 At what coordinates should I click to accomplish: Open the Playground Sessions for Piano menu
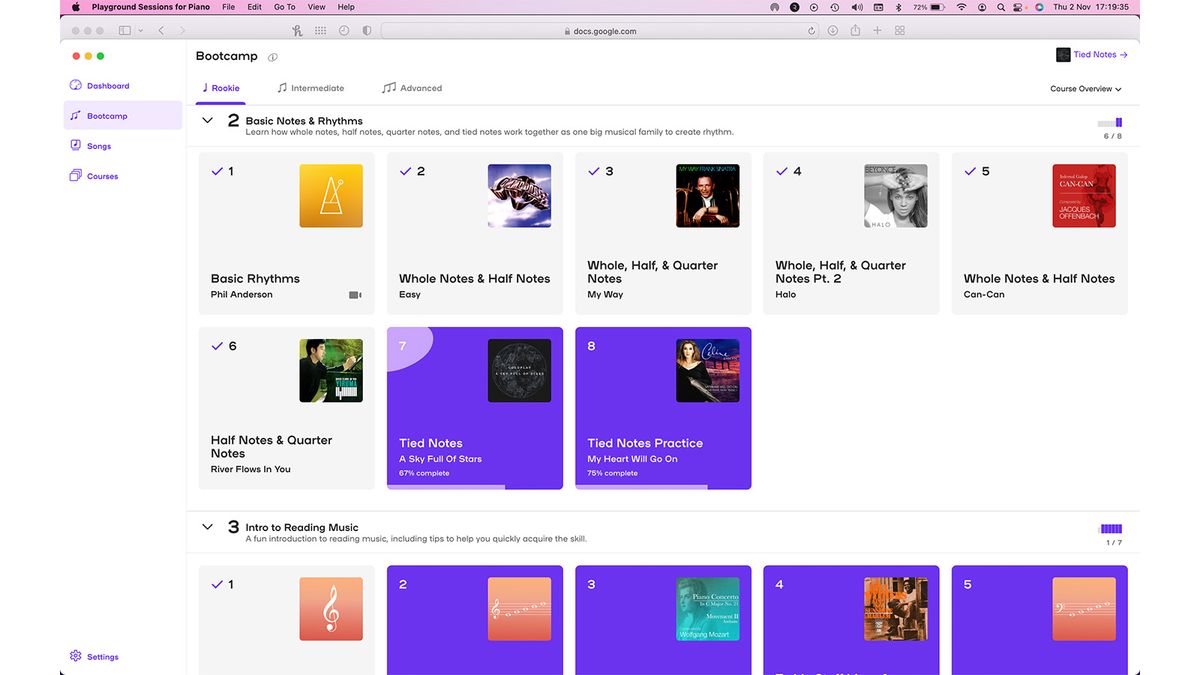pos(151,7)
